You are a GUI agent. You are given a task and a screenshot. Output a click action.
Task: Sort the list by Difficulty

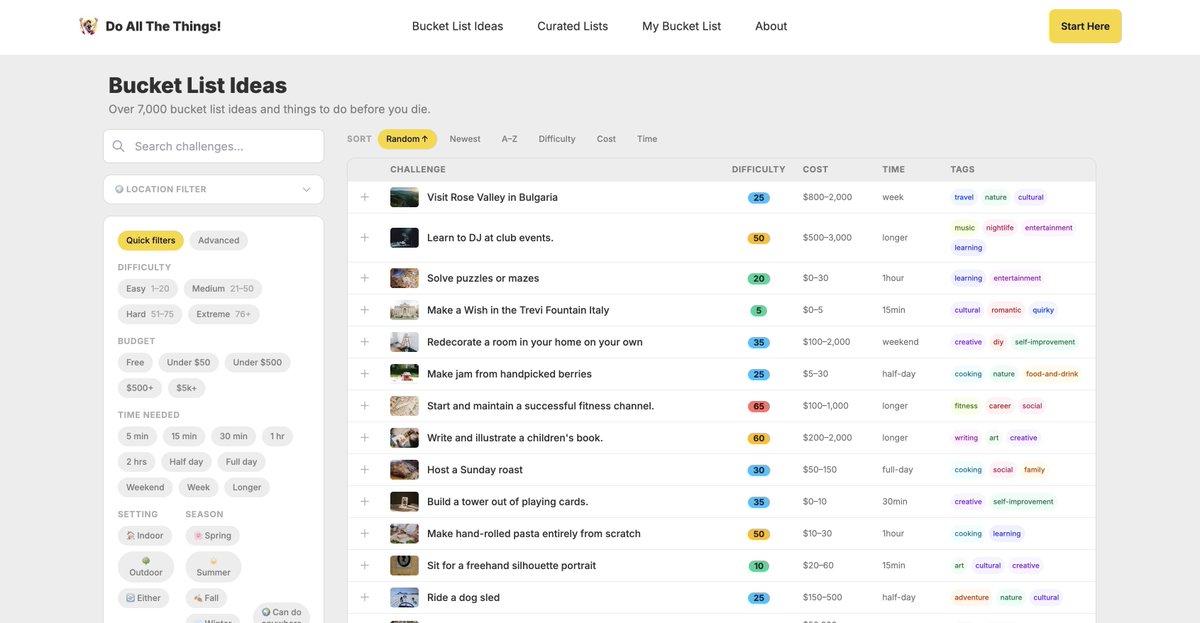tap(557, 139)
